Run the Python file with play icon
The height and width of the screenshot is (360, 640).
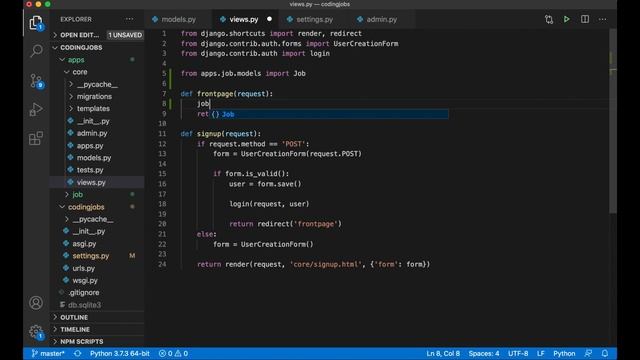point(567,19)
